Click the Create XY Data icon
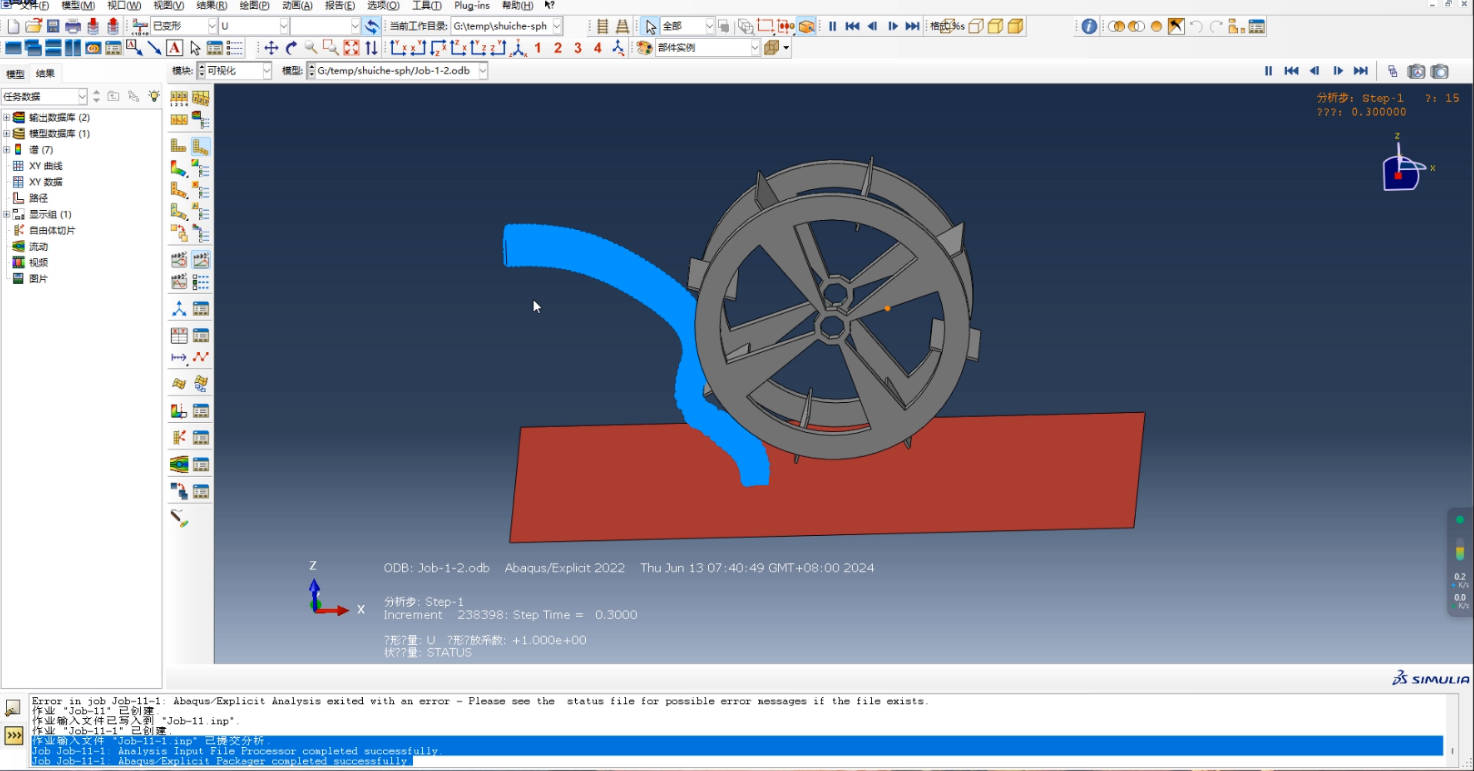The image size is (1474, 771). click(179, 335)
